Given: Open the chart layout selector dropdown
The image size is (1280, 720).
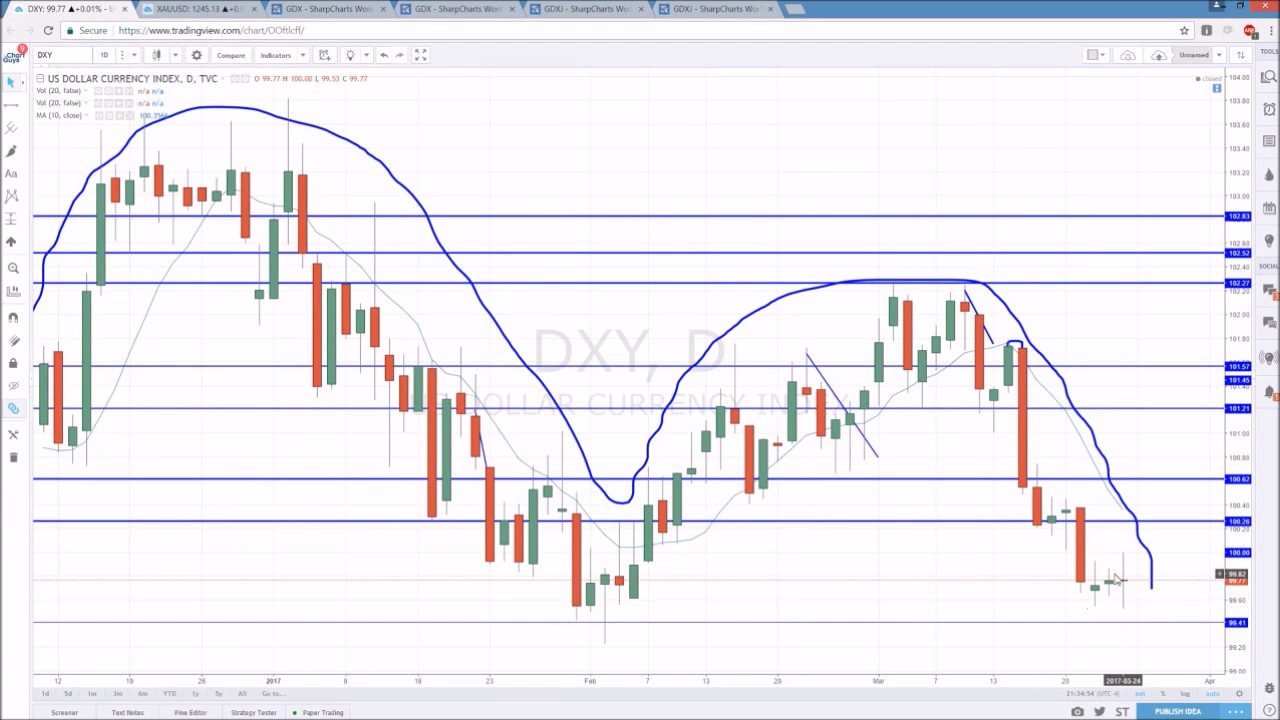Looking at the screenshot, I should click(x=1097, y=55).
